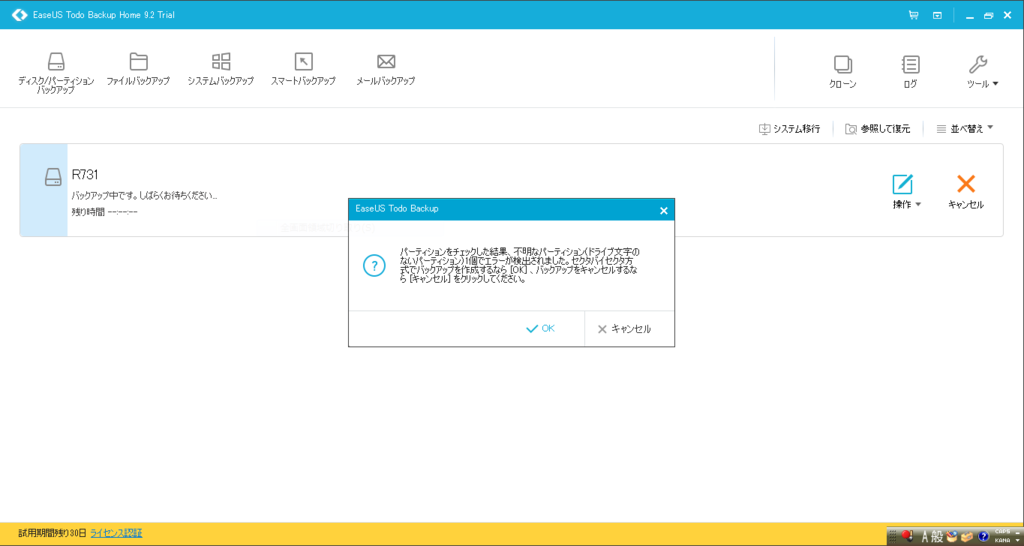Click the language bar drag handle
The image size is (1024, 546).
(x=893, y=536)
